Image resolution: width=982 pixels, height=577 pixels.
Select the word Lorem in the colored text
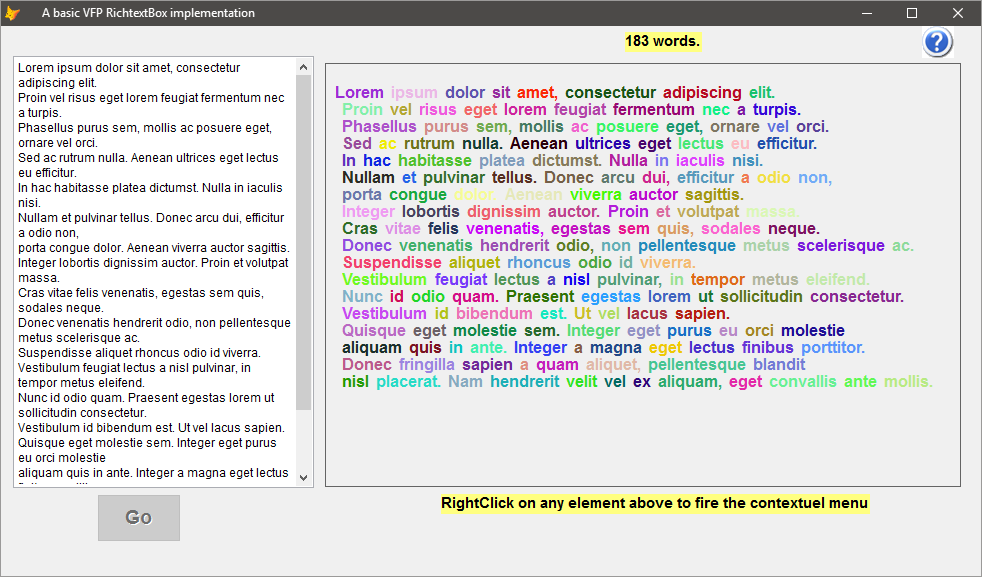tap(359, 92)
